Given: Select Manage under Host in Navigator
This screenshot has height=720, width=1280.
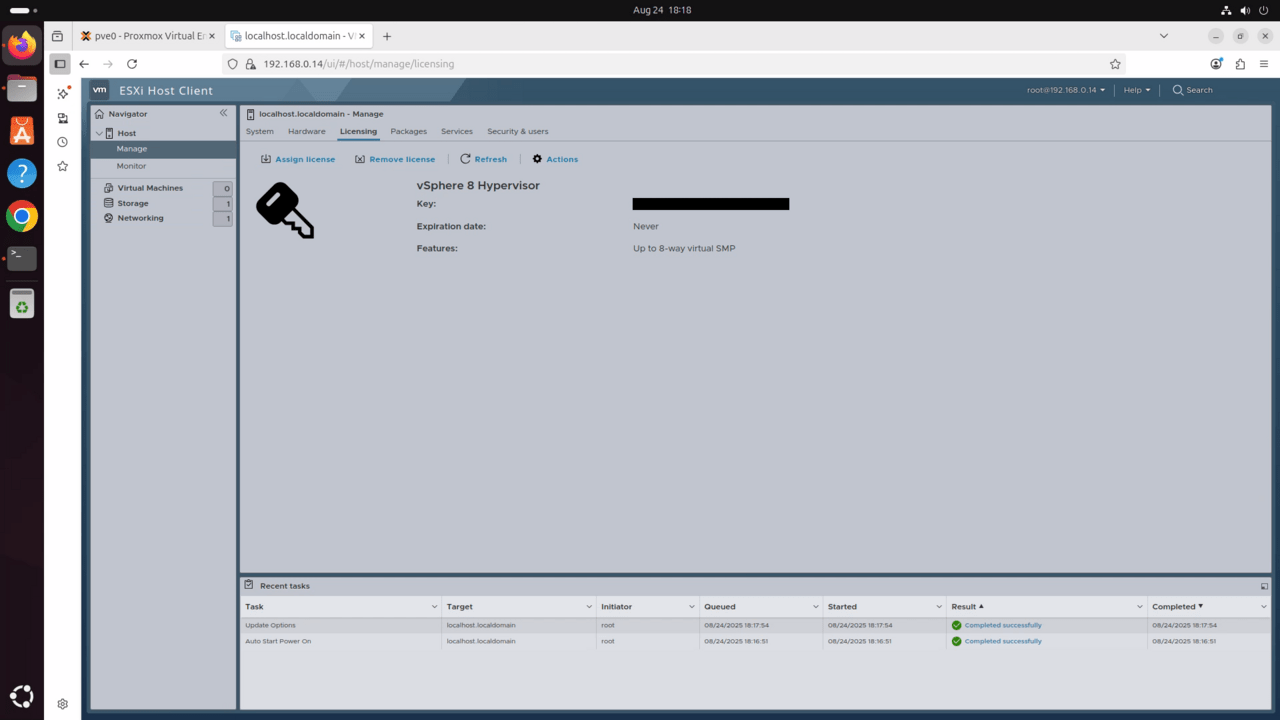Looking at the screenshot, I should 131,149.
